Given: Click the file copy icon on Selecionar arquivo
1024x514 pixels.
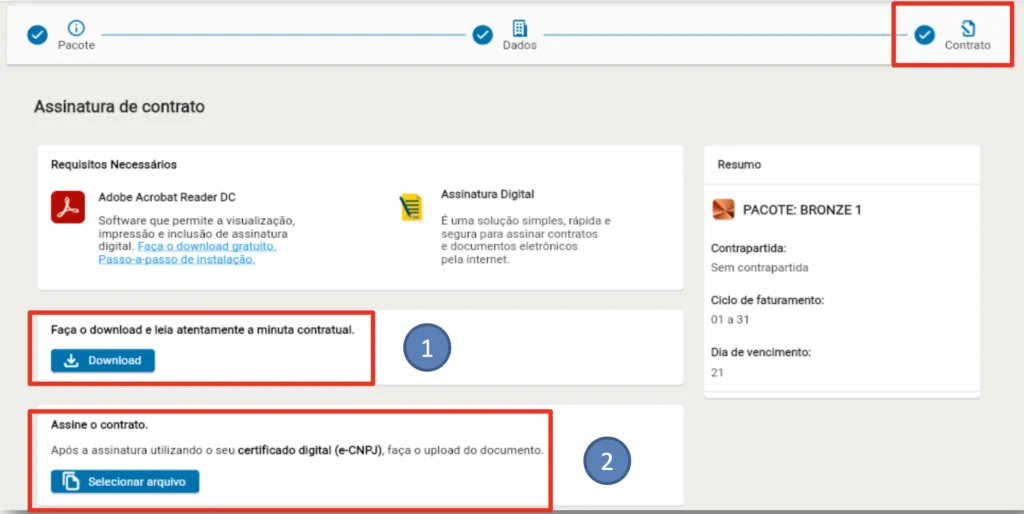Looking at the screenshot, I should click(x=71, y=482).
